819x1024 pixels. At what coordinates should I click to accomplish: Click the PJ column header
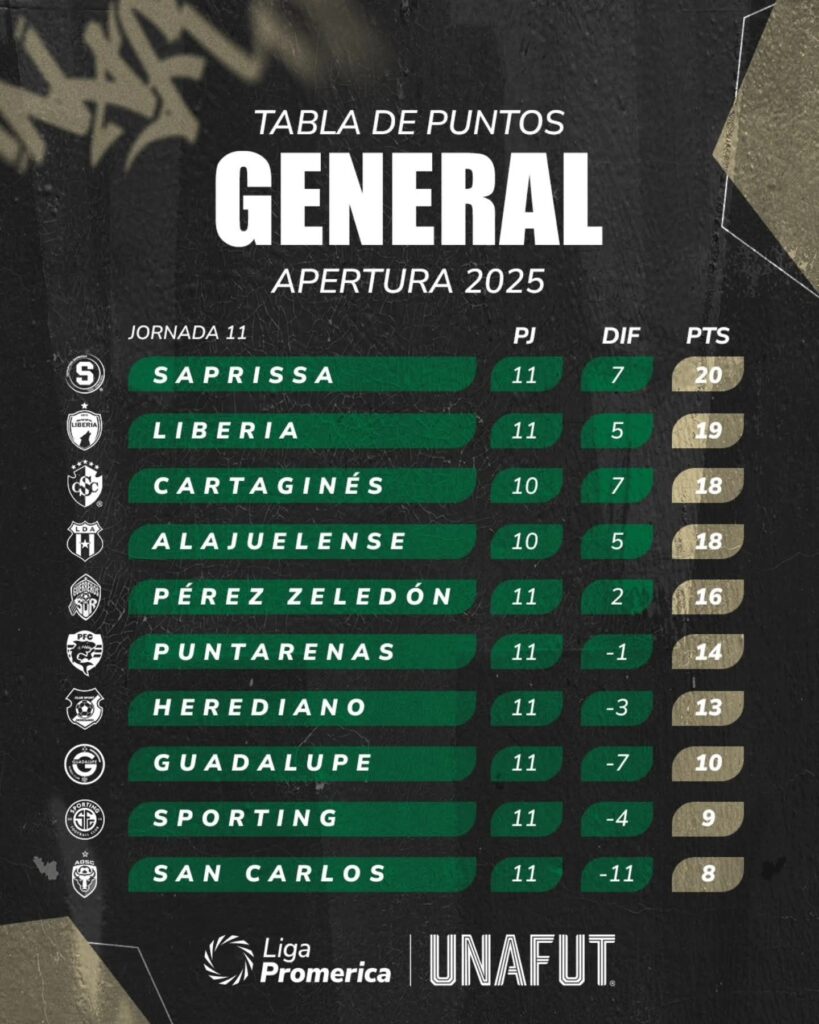tap(524, 336)
